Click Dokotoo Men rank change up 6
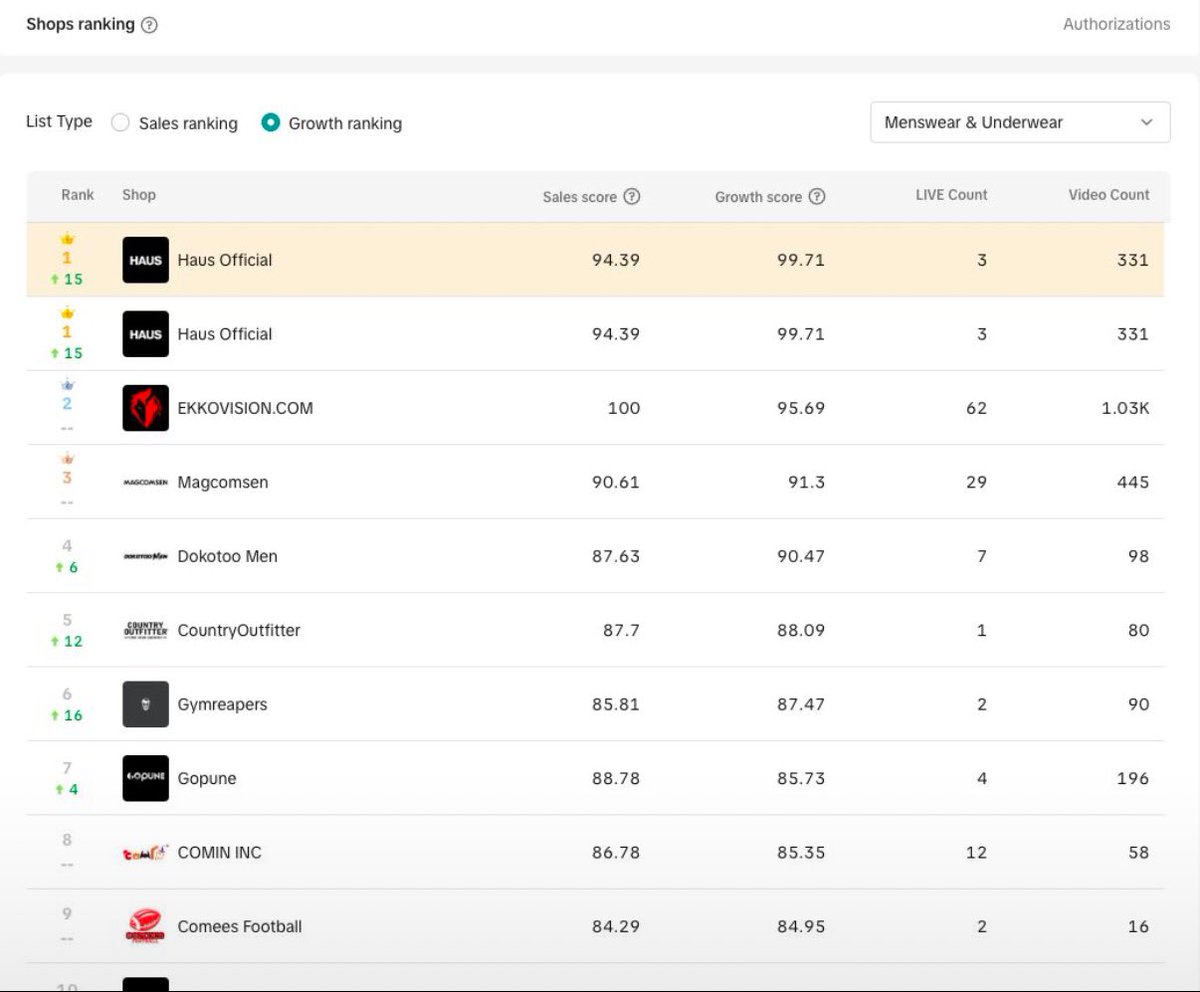This screenshot has height=992, width=1200. pos(67,567)
